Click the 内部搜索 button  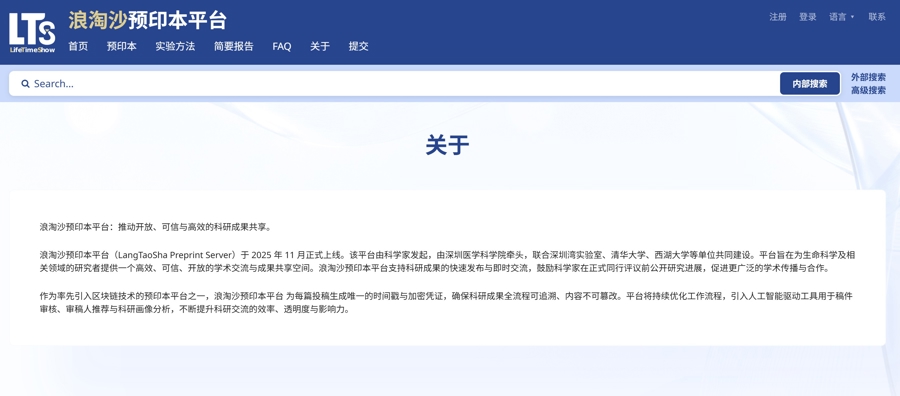pos(810,84)
